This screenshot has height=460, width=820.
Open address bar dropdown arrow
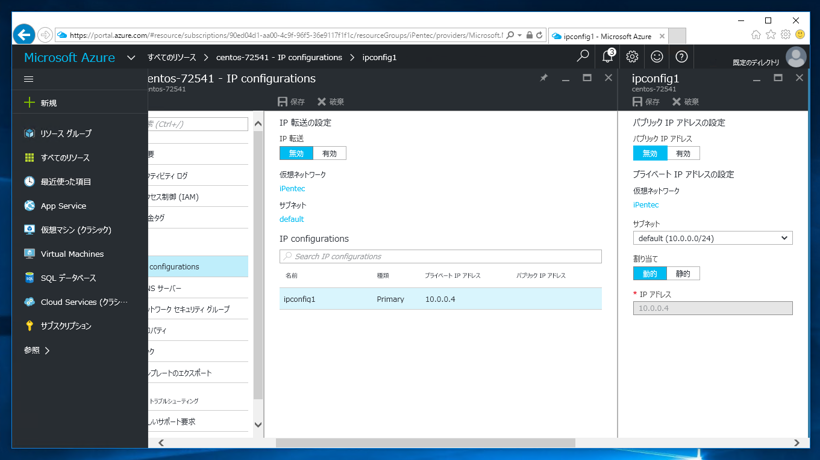[x=519, y=35]
